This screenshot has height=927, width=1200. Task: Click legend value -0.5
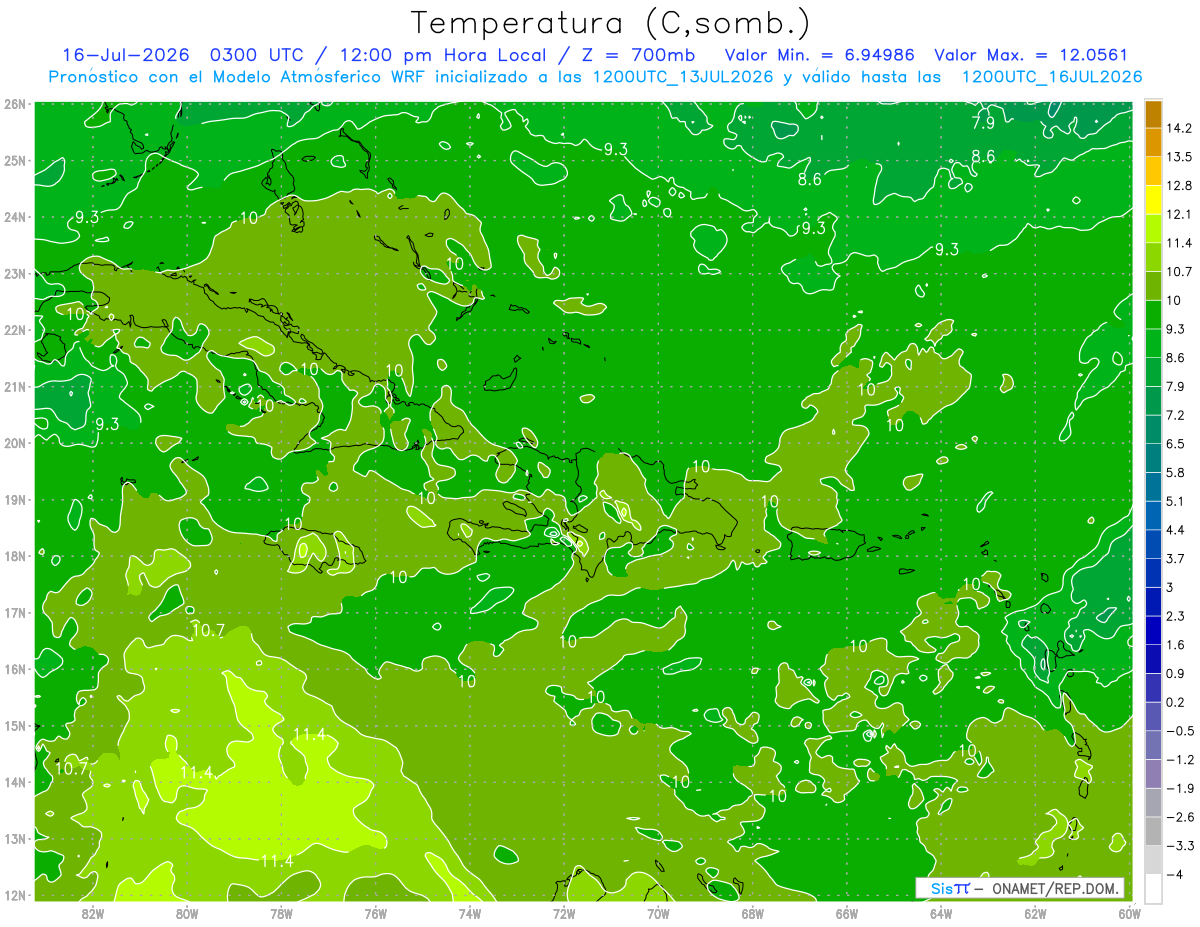(x=1180, y=731)
